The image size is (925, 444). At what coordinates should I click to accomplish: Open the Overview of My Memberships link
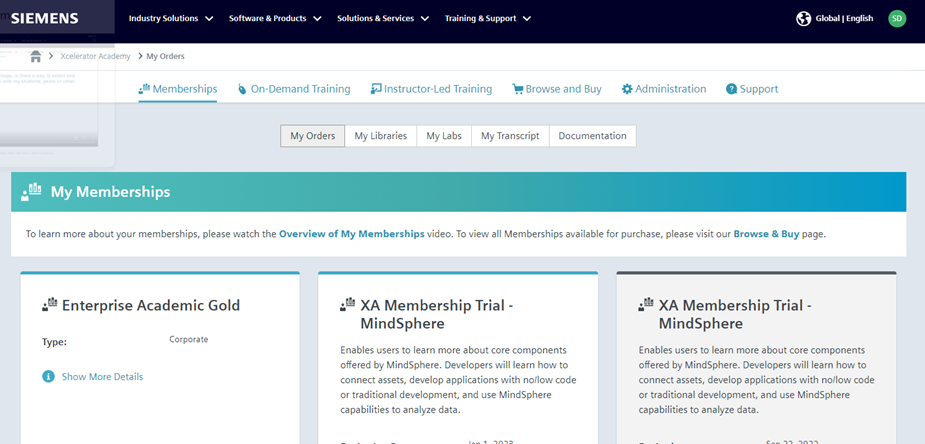click(352, 233)
